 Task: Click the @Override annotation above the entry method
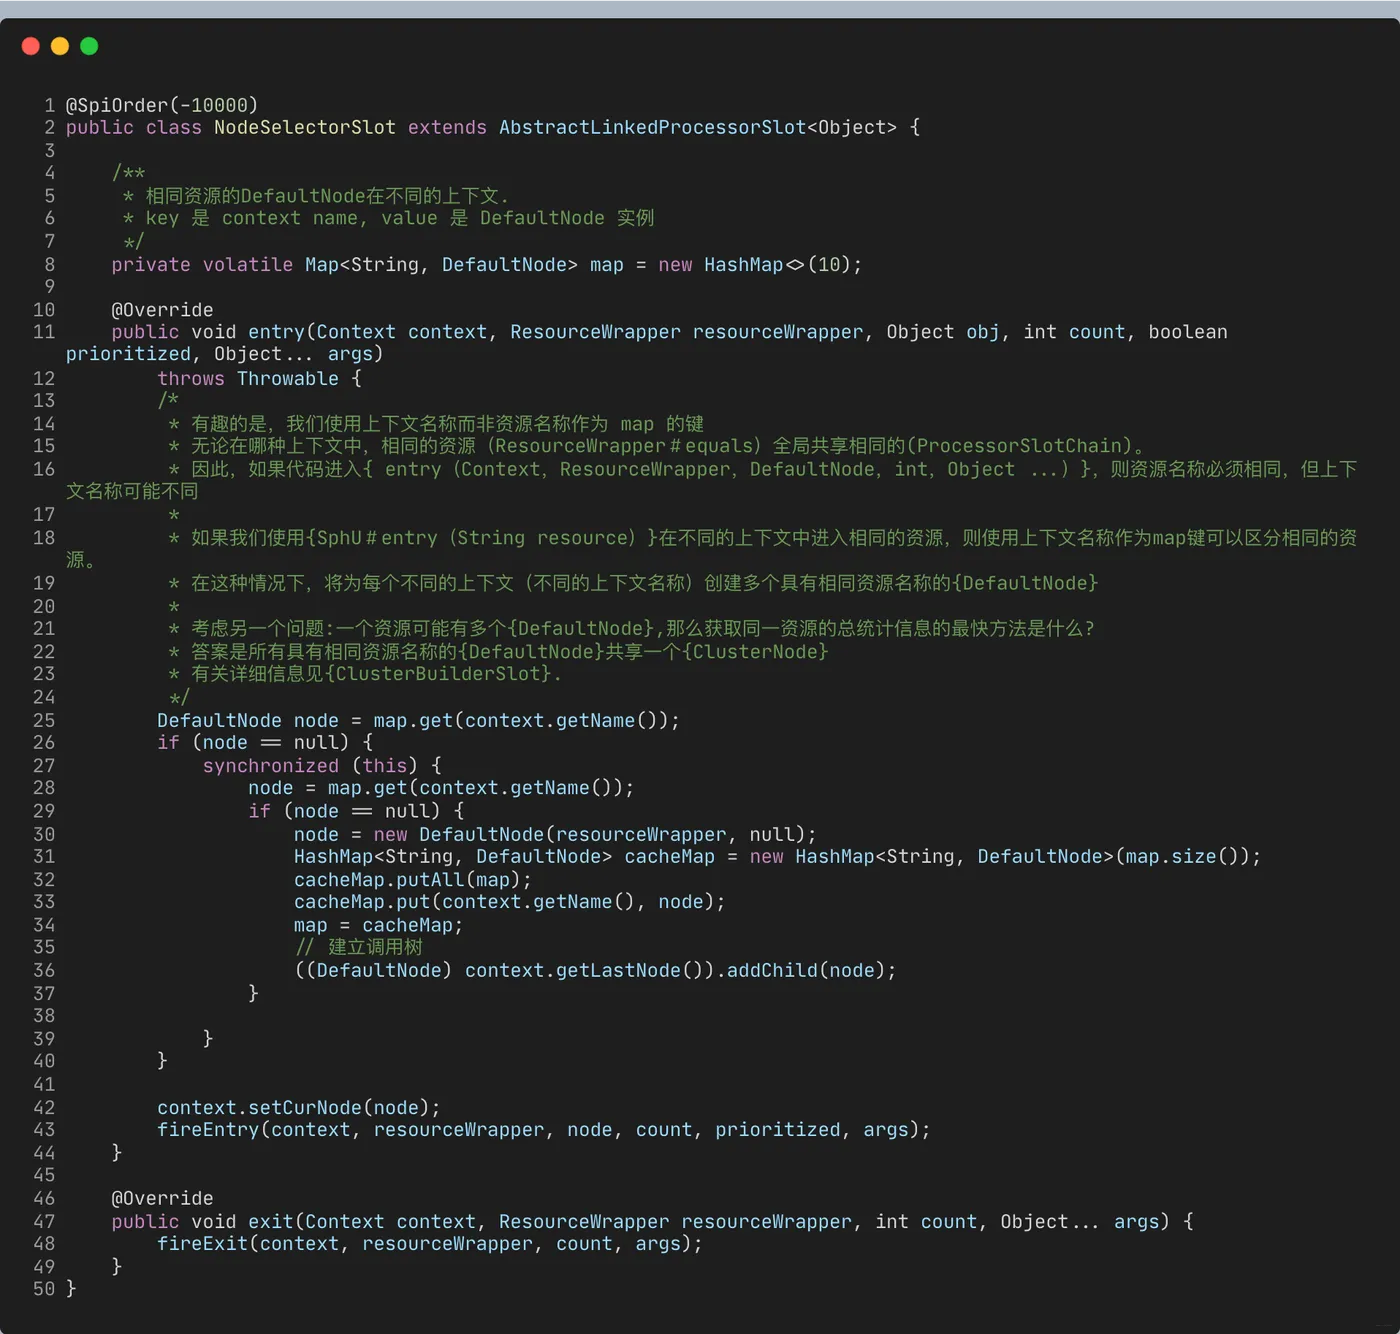pyautogui.click(x=162, y=310)
